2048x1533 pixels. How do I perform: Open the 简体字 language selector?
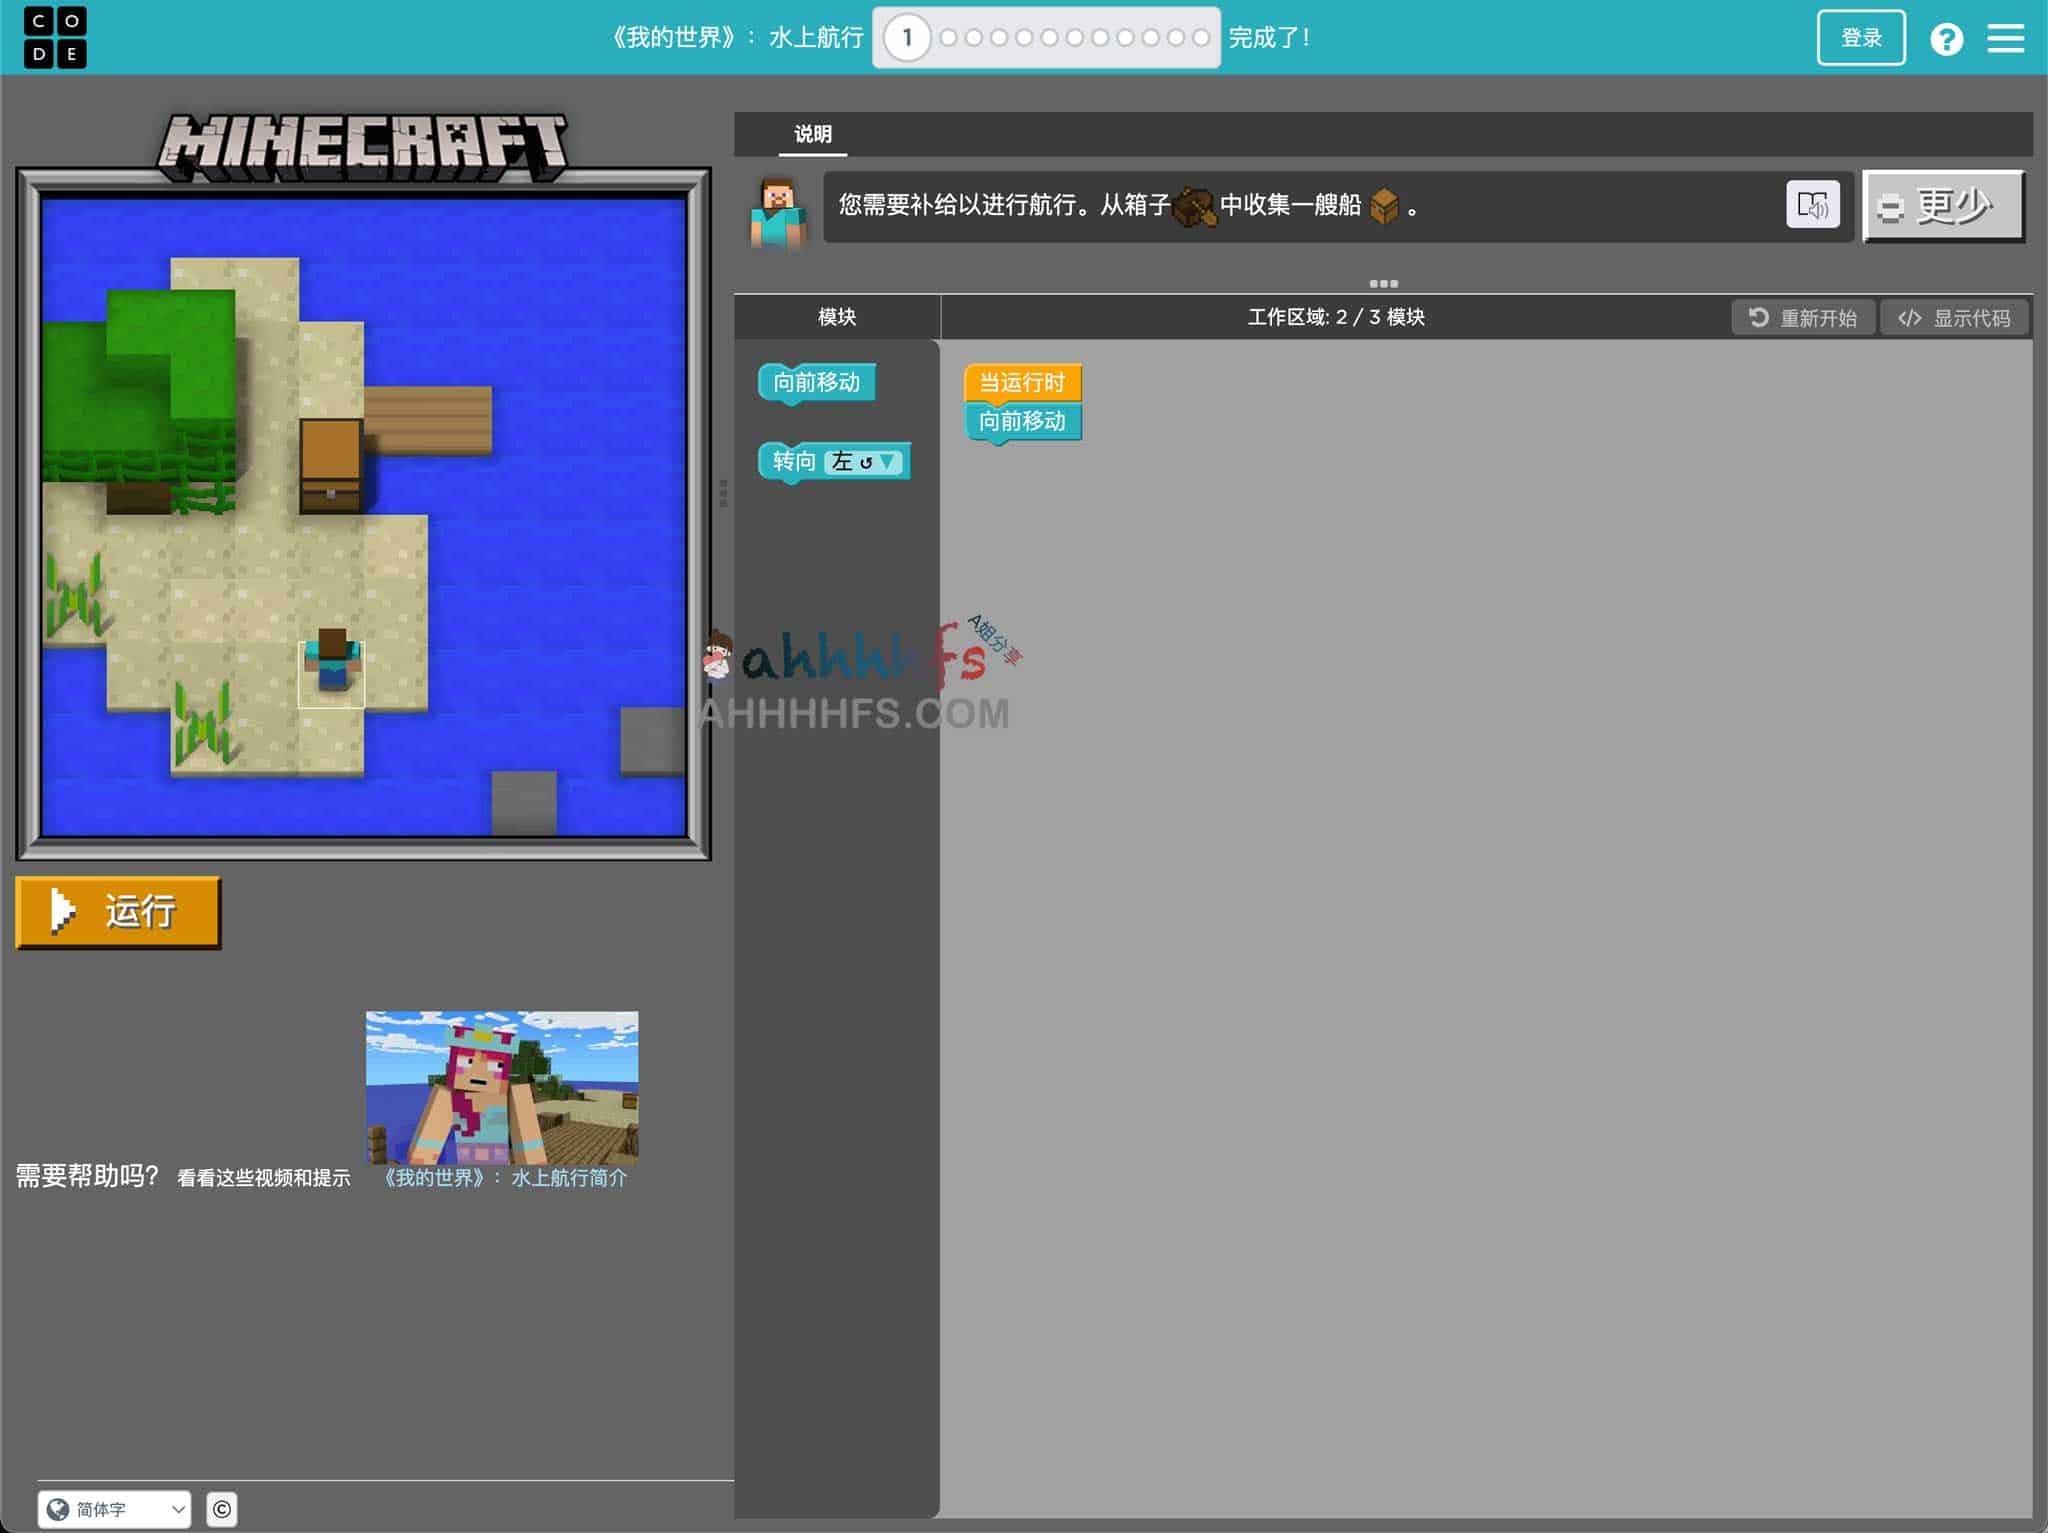click(x=115, y=1509)
